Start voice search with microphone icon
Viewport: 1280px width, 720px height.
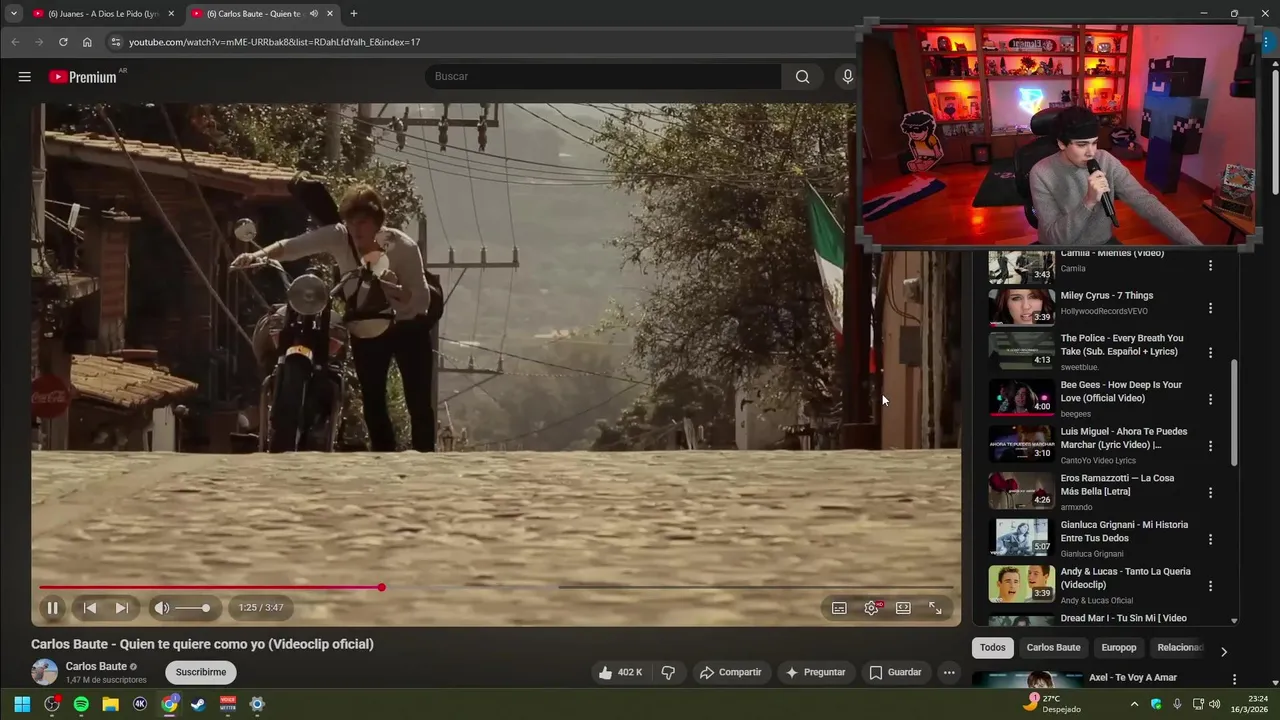(847, 77)
